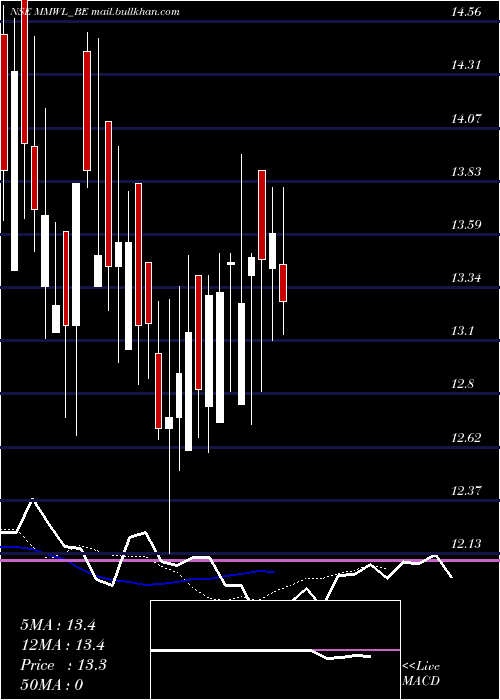This screenshot has height=700, width=500.
Task: Click the 12.8 price axis label
Action: click(x=463, y=384)
